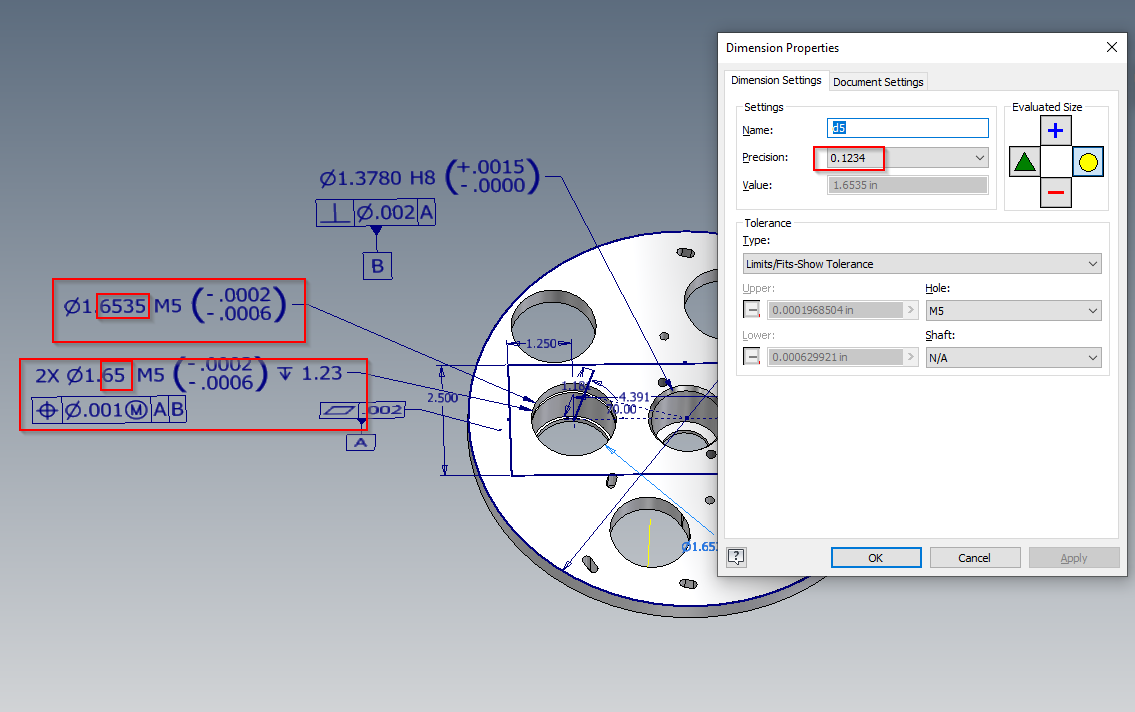
Task: Click the Name input field d5
Action: pyautogui.click(x=908, y=128)
